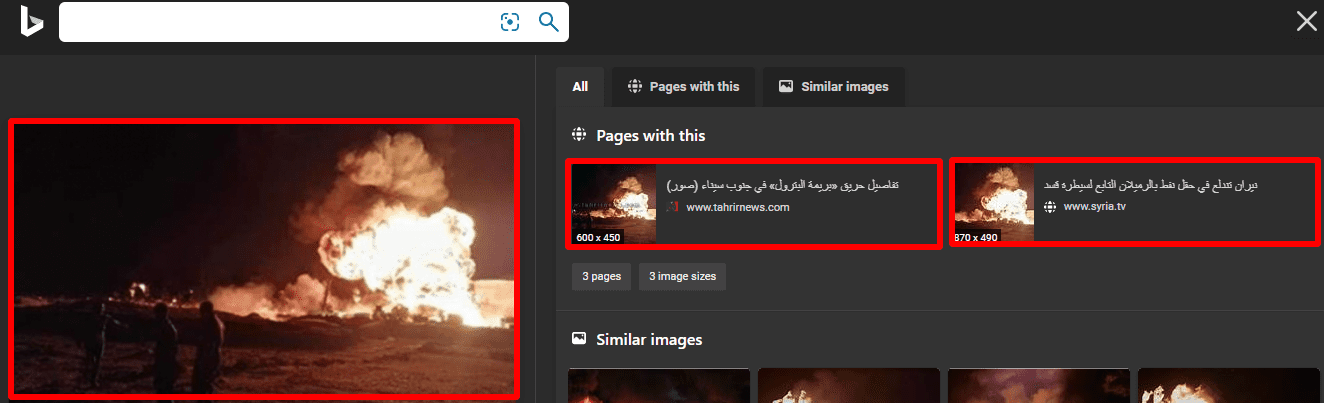This screenshot has width=1324, height=403.
Task: Click the globe icon beside www.syria.tv
Action: click(1050, 207)
